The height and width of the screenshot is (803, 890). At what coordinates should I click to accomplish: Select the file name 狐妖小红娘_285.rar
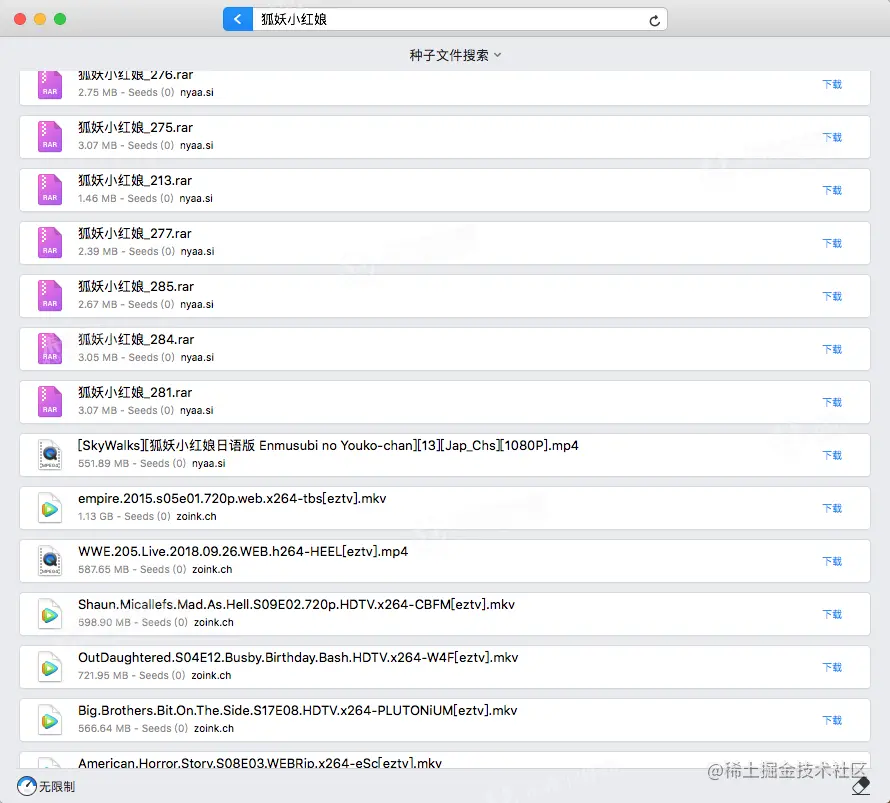(136, 287)
